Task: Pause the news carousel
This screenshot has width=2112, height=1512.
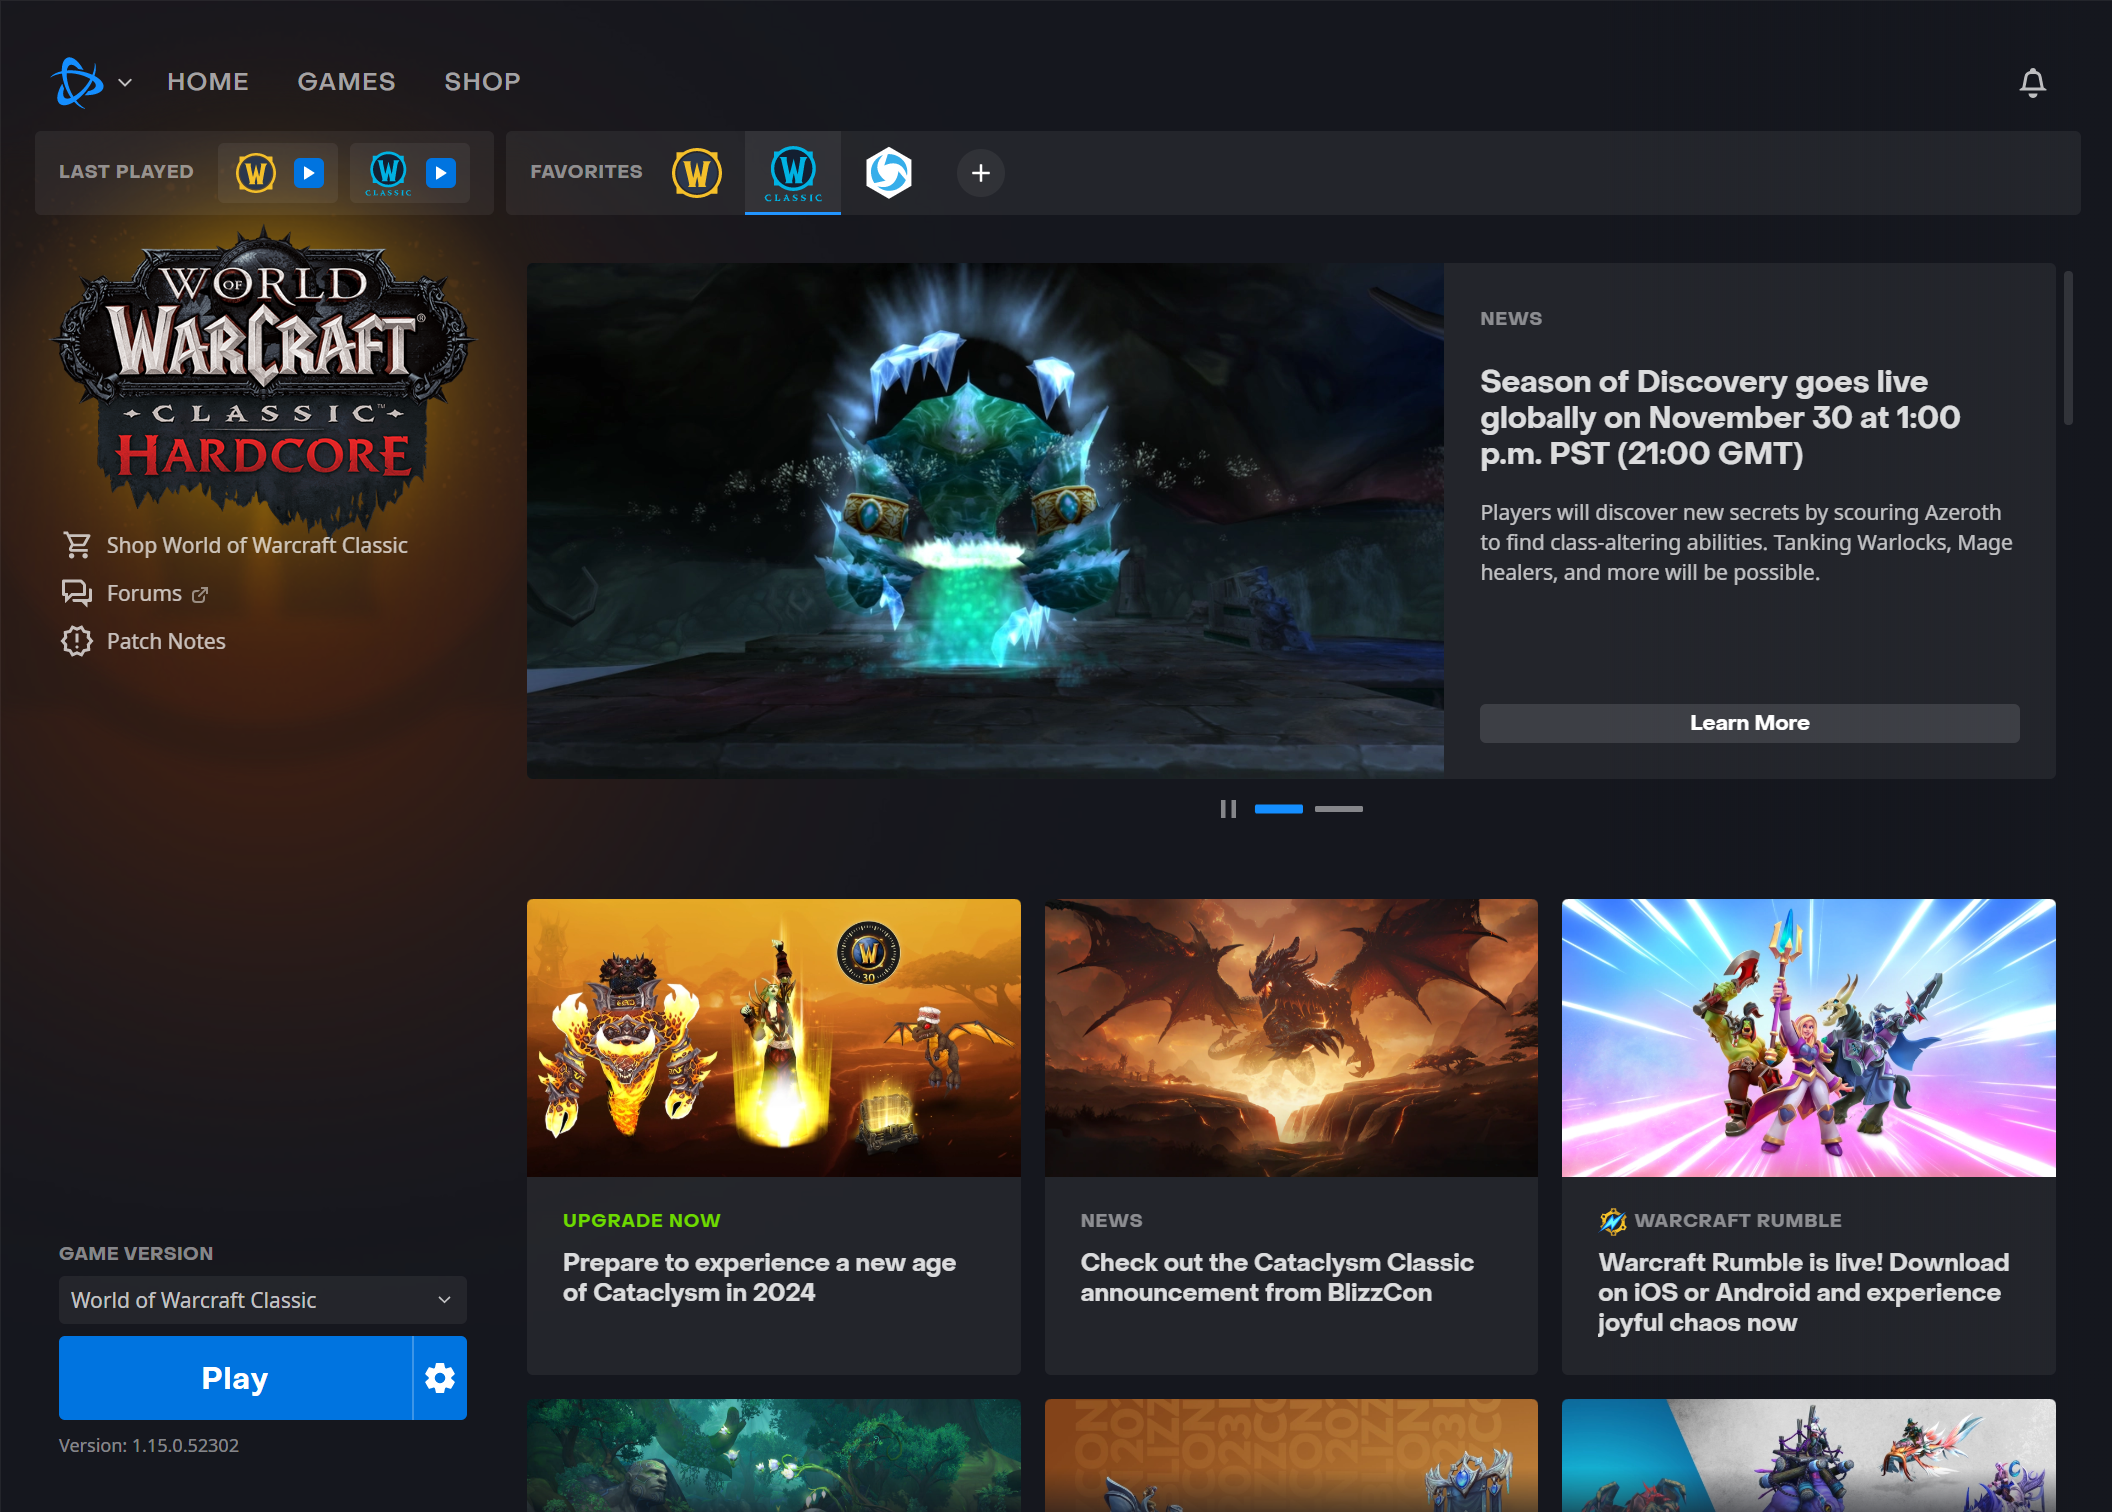Action: [1228, 809]
